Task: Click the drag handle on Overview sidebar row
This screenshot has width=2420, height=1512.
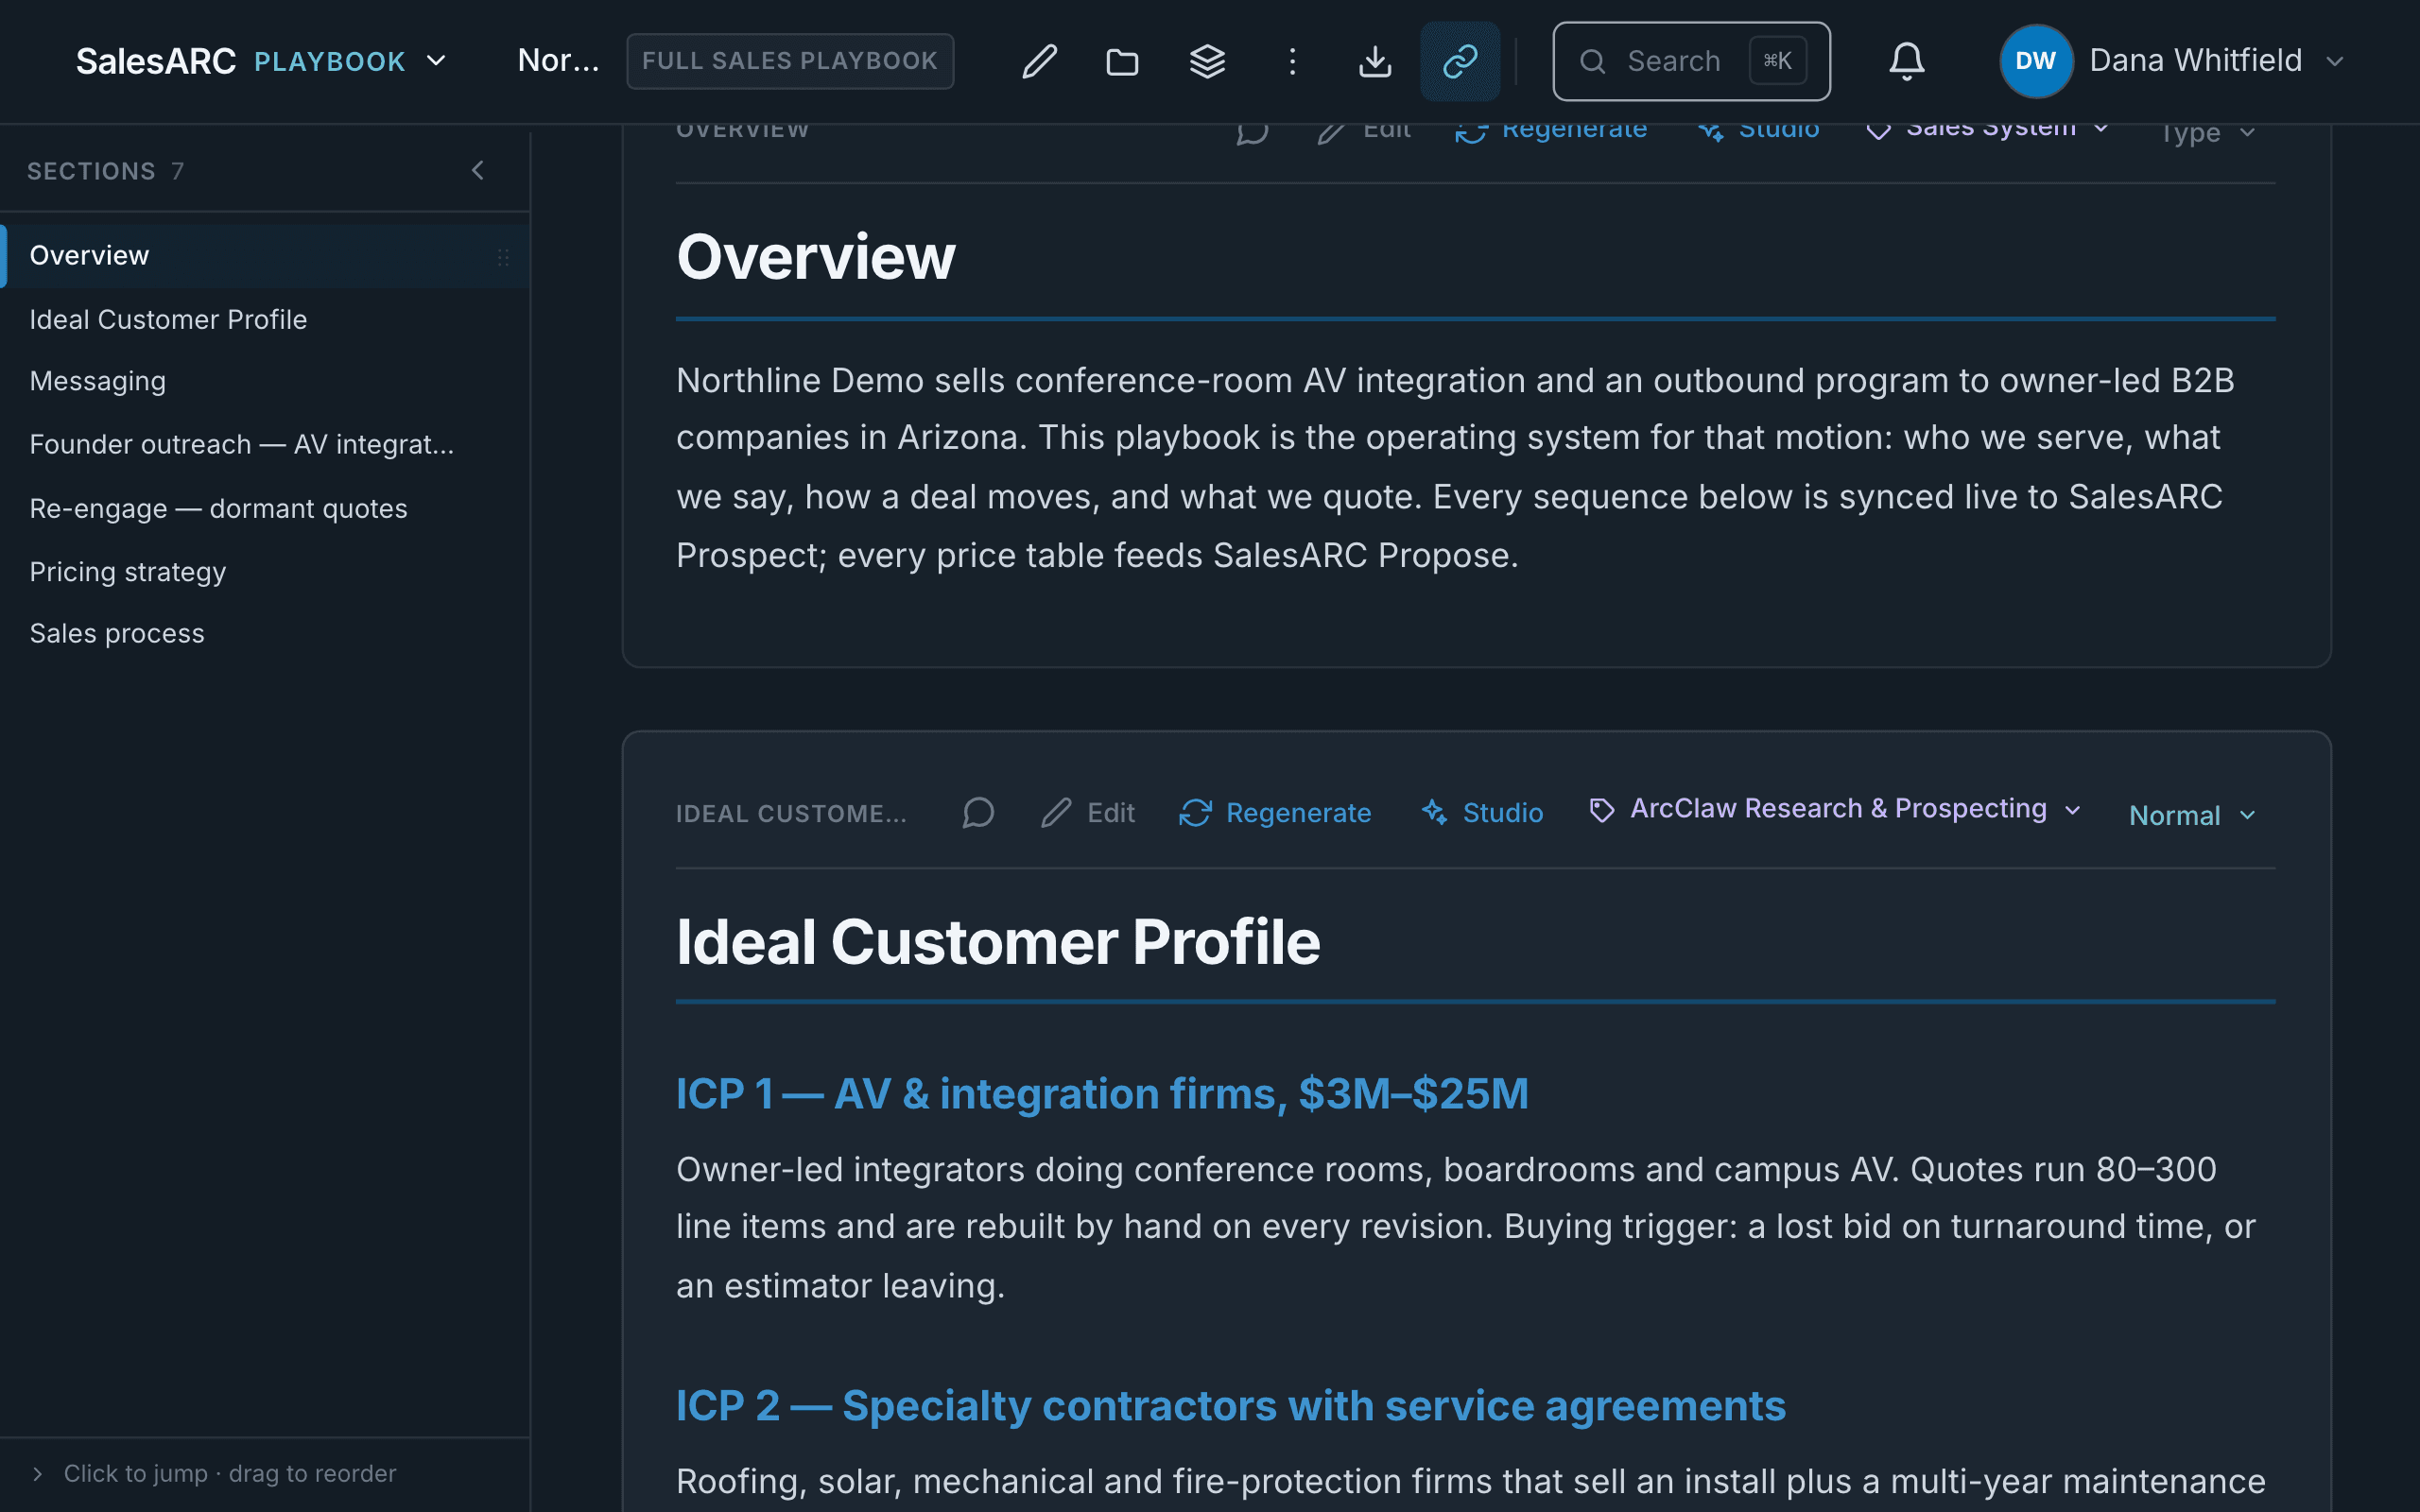Action: point(503,257)
